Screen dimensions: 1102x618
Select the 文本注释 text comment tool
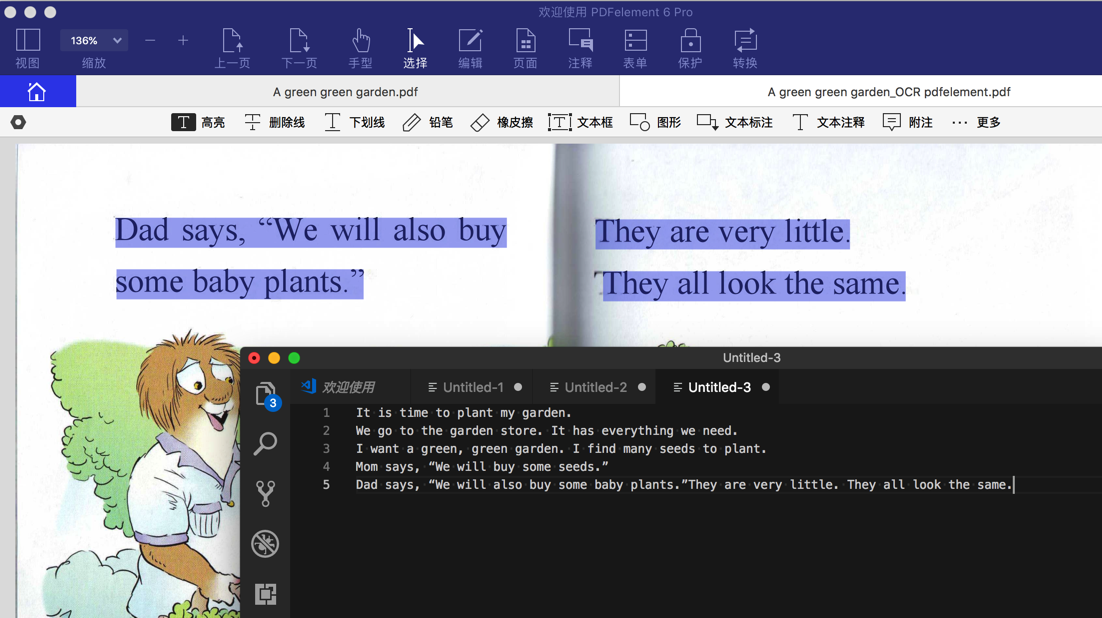[x=829, y=122]
